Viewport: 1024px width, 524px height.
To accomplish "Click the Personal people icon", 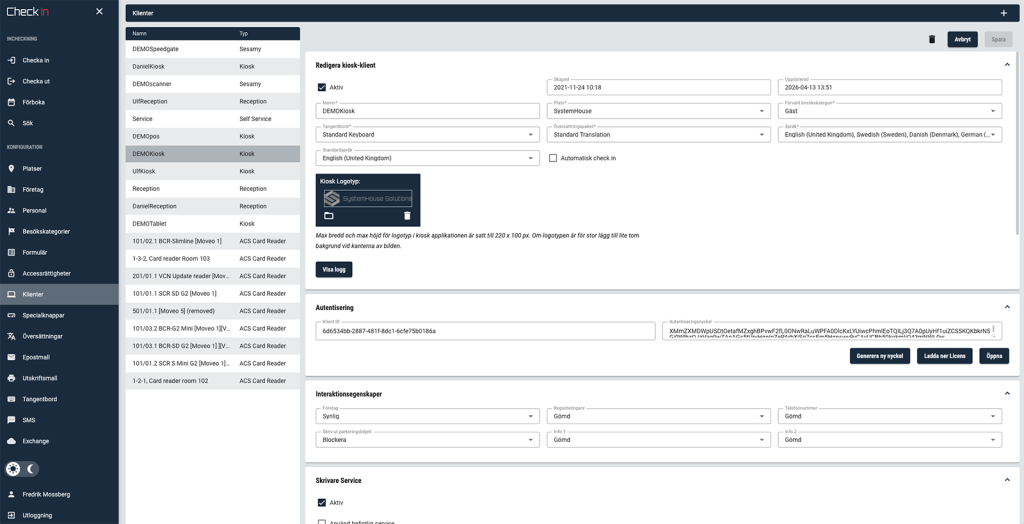I will click(x=11, y=210).
